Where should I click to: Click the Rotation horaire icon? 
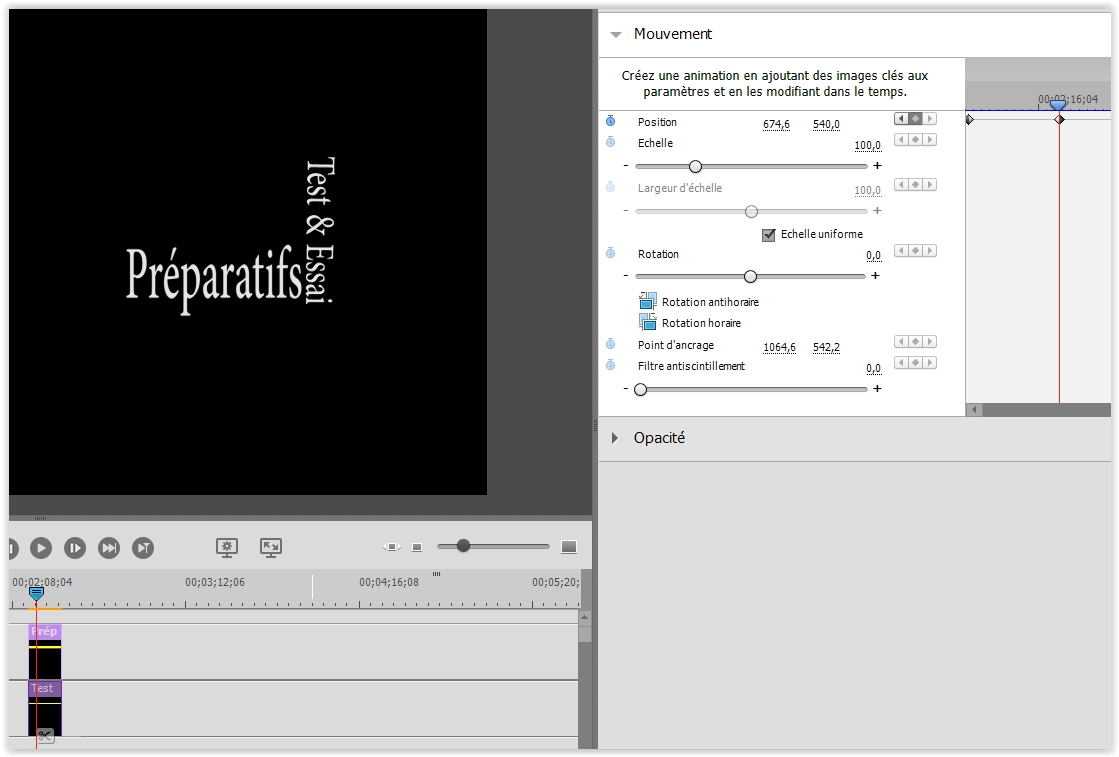pyautogui.click(x=648, y=322)
